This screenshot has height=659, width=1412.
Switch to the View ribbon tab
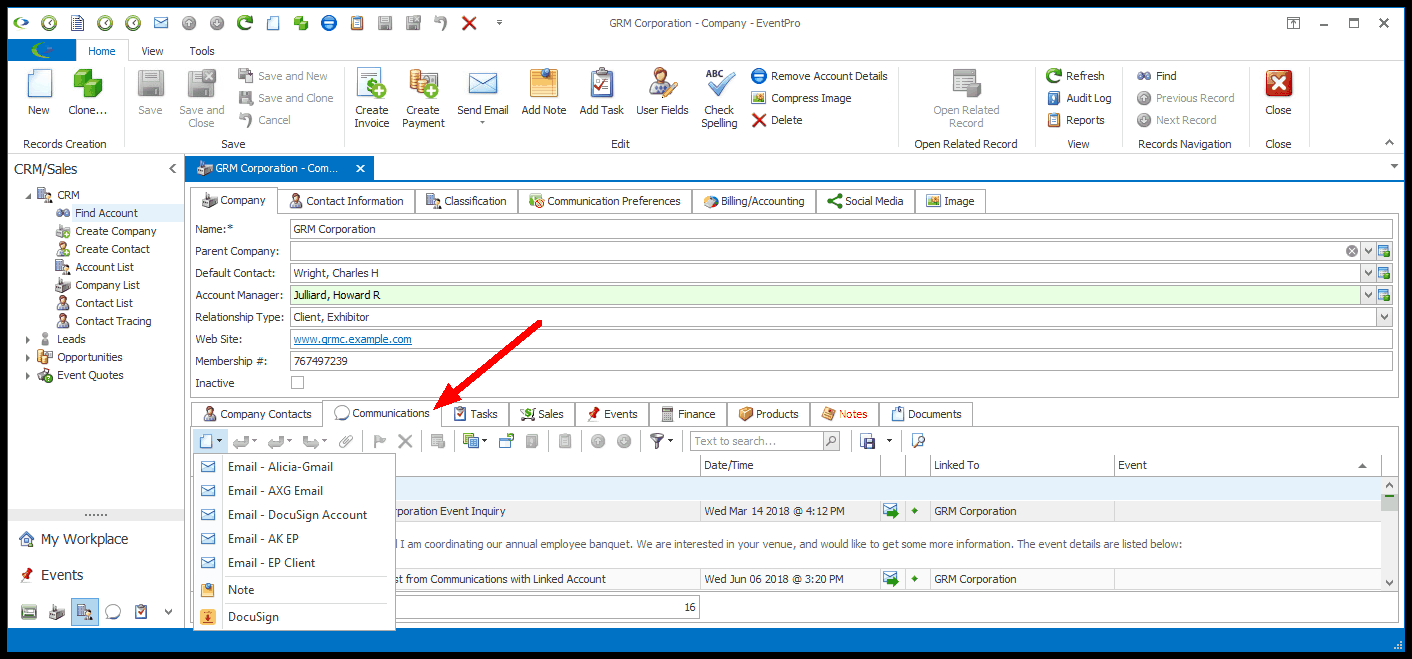click(152, 51)
